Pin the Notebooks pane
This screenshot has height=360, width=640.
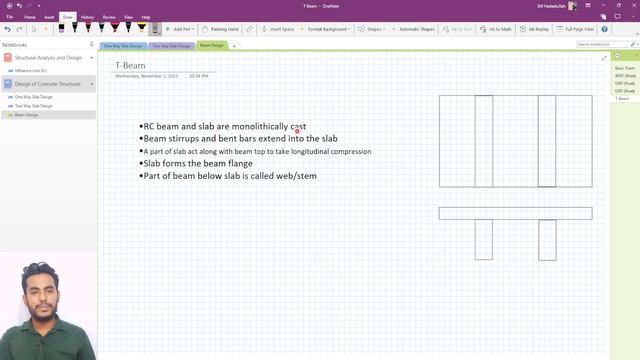click(91, 44)
